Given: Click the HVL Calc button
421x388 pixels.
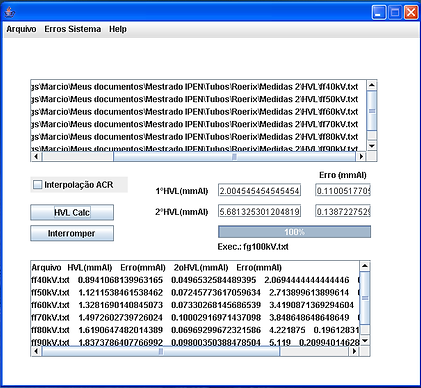Looking at the screenshot, I should (x=72, y=212).
